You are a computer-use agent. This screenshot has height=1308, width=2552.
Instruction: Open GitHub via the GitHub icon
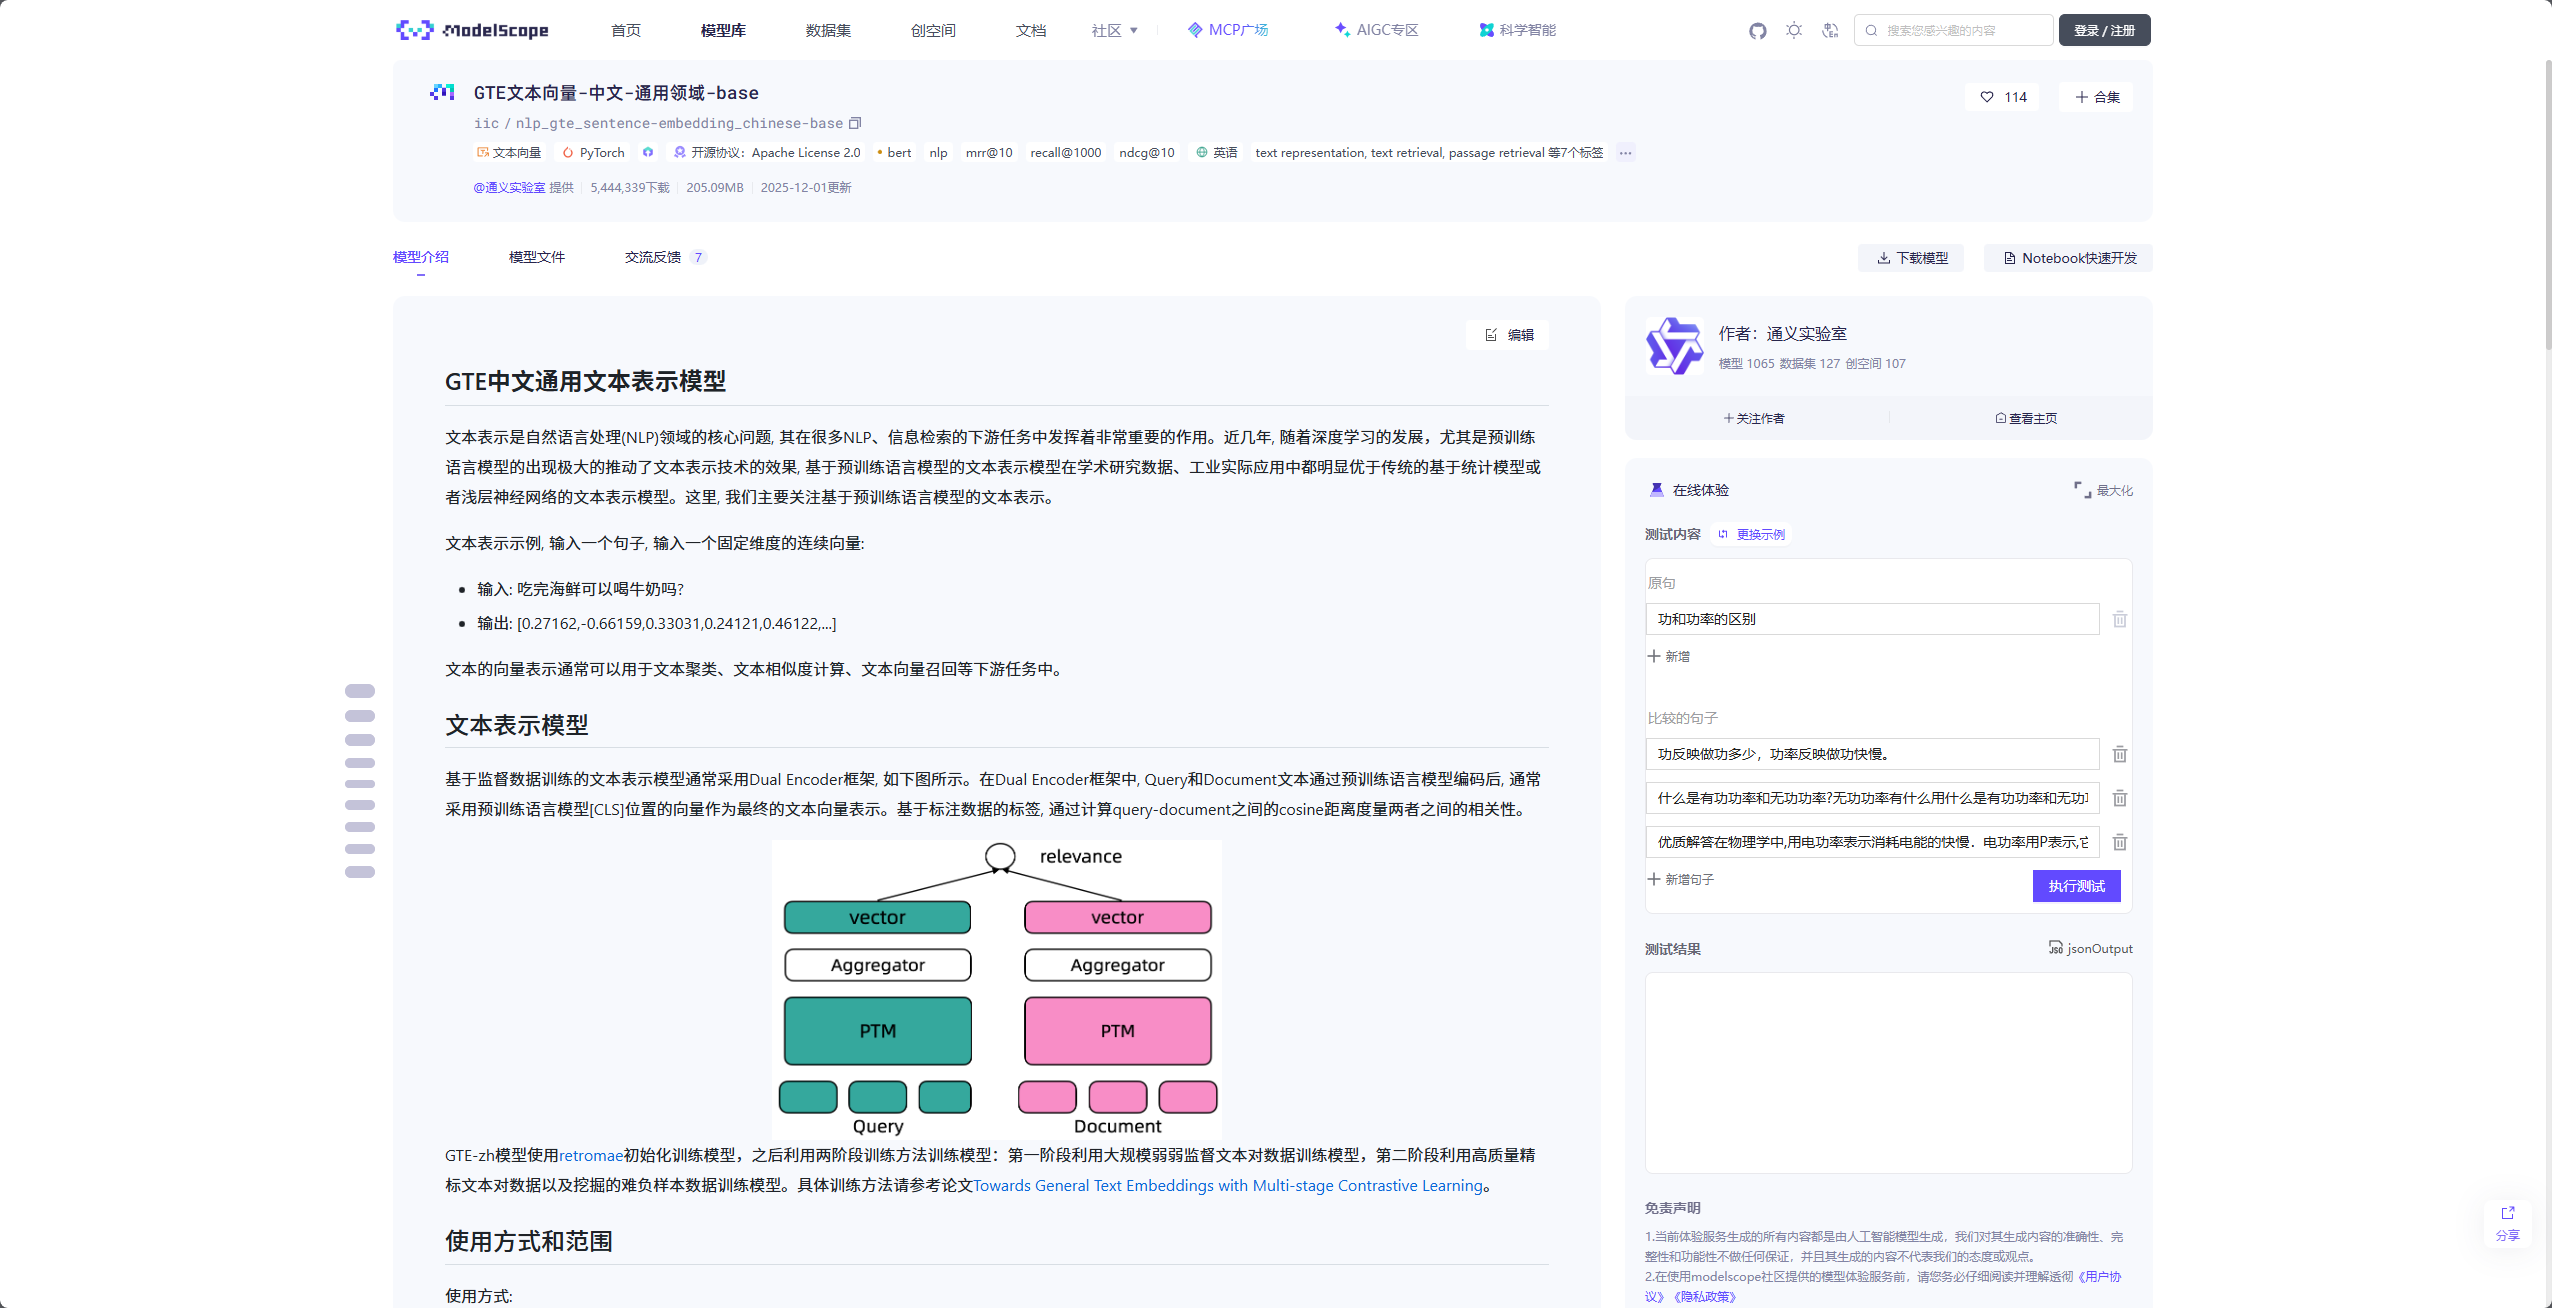[x=1759, y=30]
